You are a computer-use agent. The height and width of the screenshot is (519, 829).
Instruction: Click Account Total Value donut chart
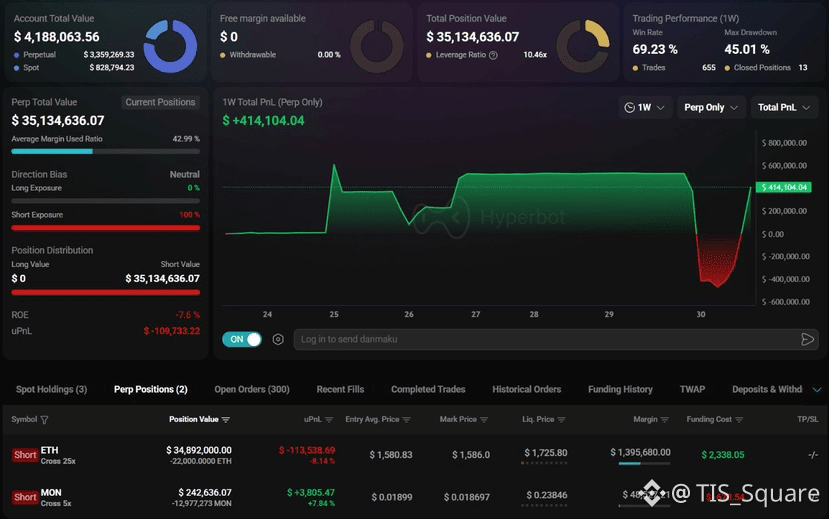coord(170,46)
